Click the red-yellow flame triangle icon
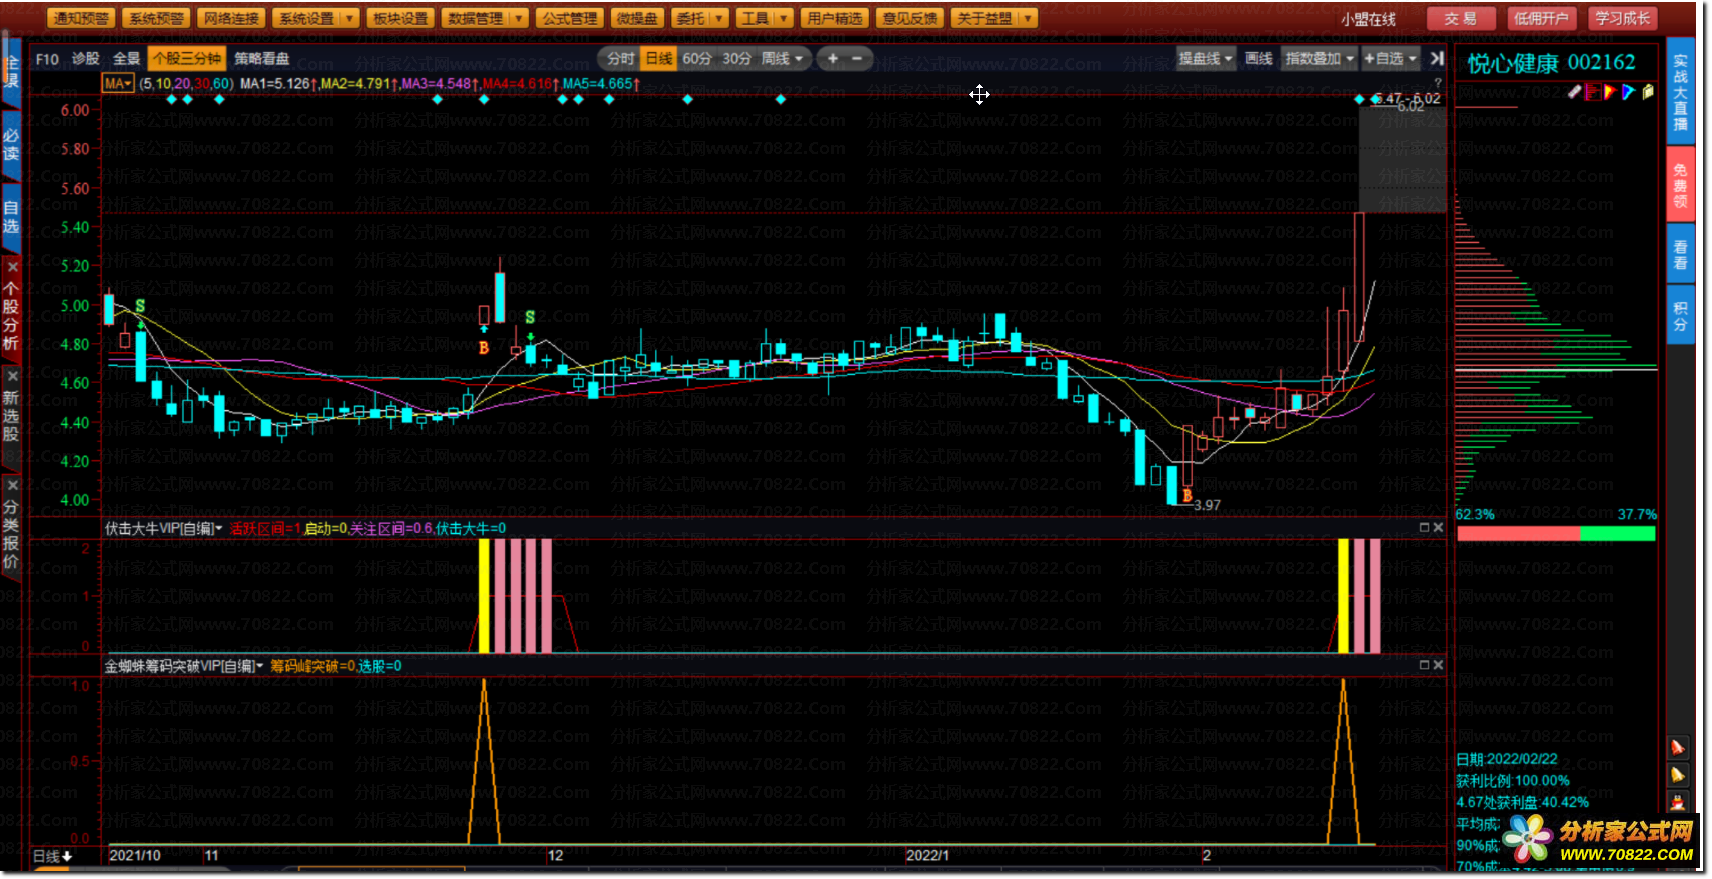 click(1610, 92)
